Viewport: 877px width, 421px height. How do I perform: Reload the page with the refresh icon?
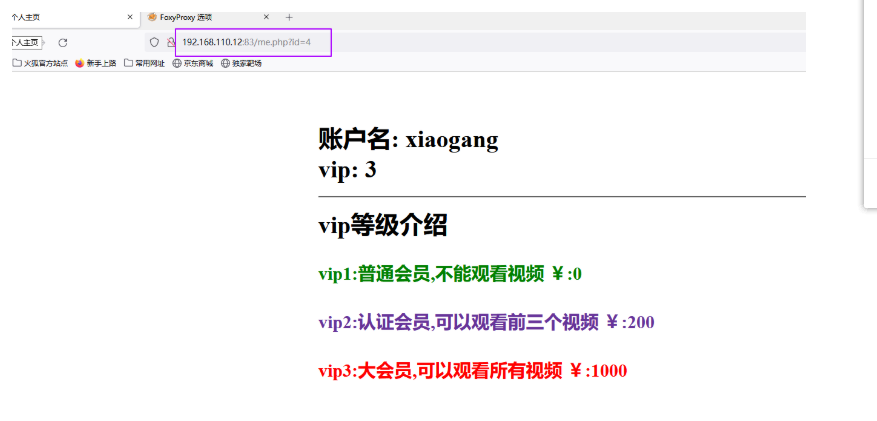[x=63, y=43]
